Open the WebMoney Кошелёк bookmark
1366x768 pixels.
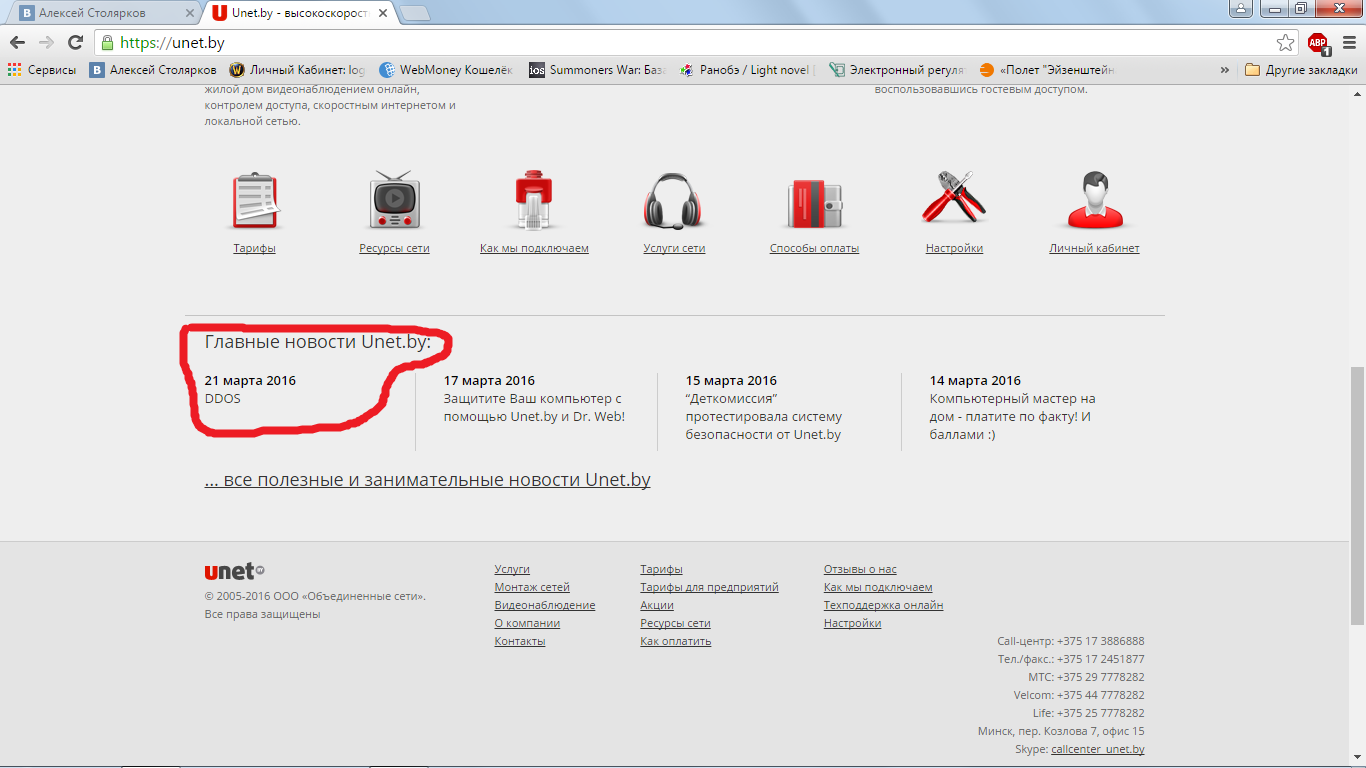click(x=446, y=70)
